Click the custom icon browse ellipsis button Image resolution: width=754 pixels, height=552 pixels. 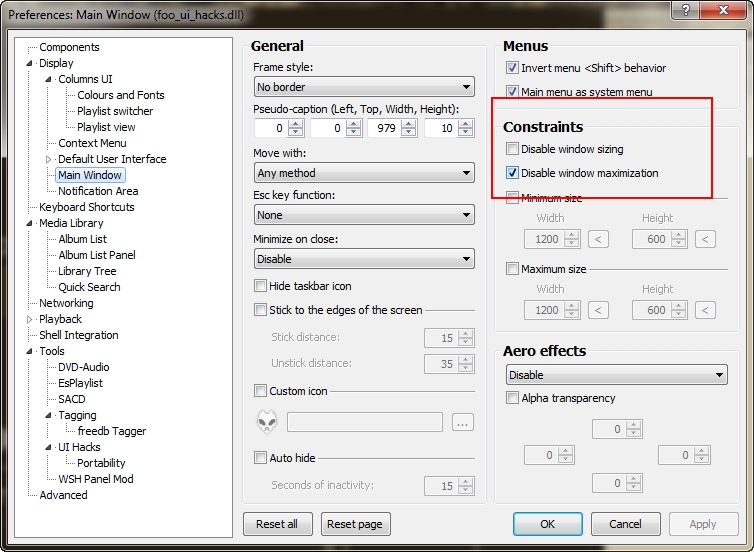click(462, 423)
